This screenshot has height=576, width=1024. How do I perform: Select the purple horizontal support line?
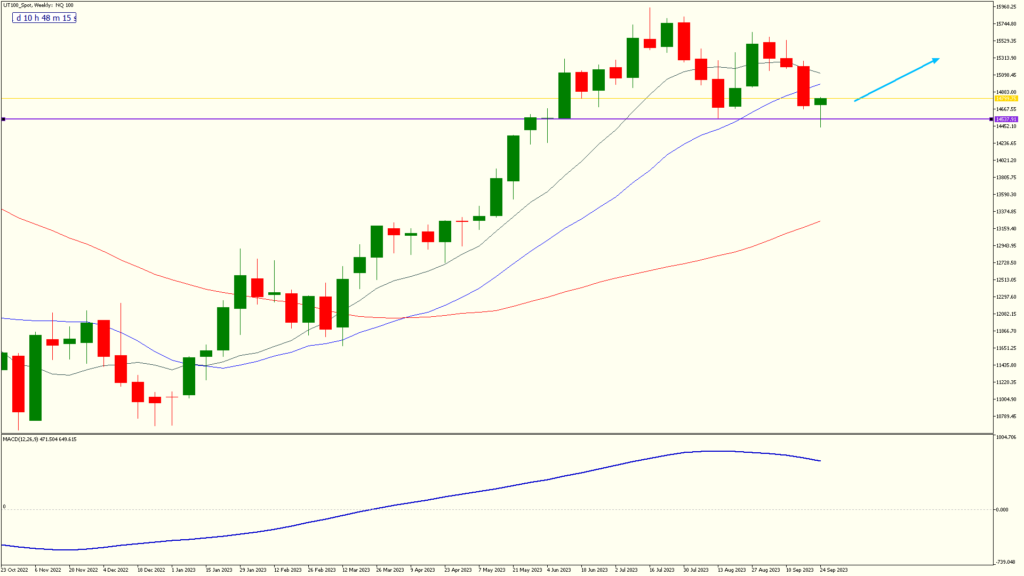click(x=400, y=119)
